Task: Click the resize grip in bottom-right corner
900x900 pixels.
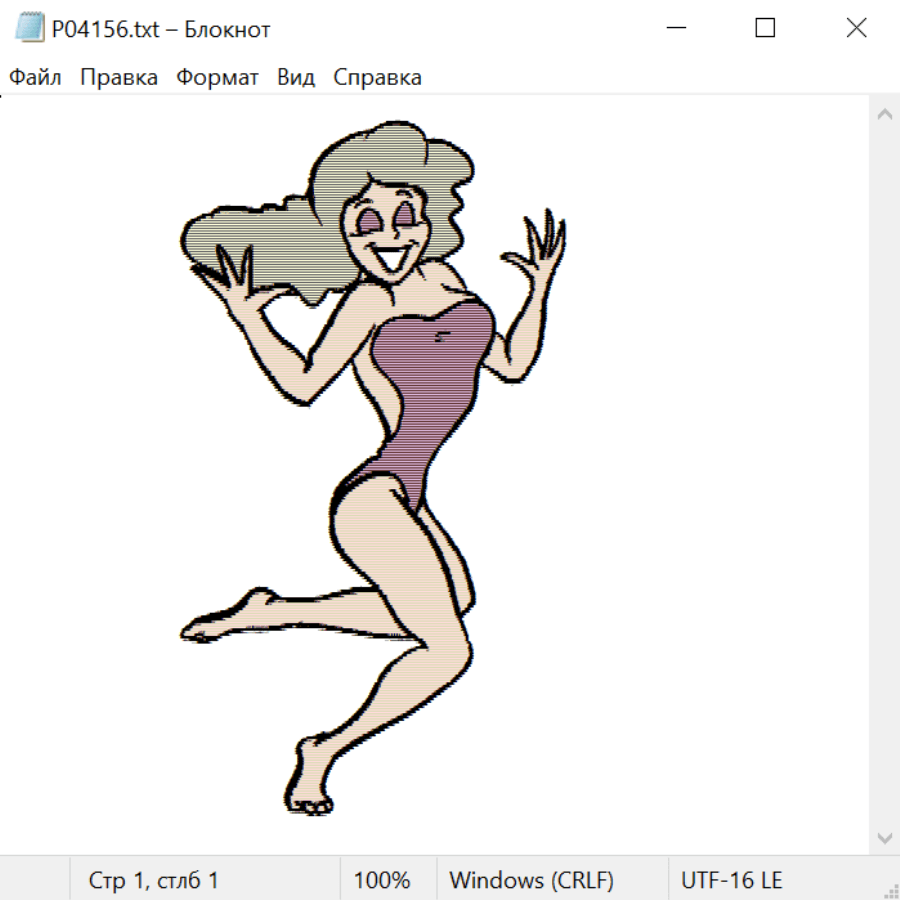Action: [891, 891]
